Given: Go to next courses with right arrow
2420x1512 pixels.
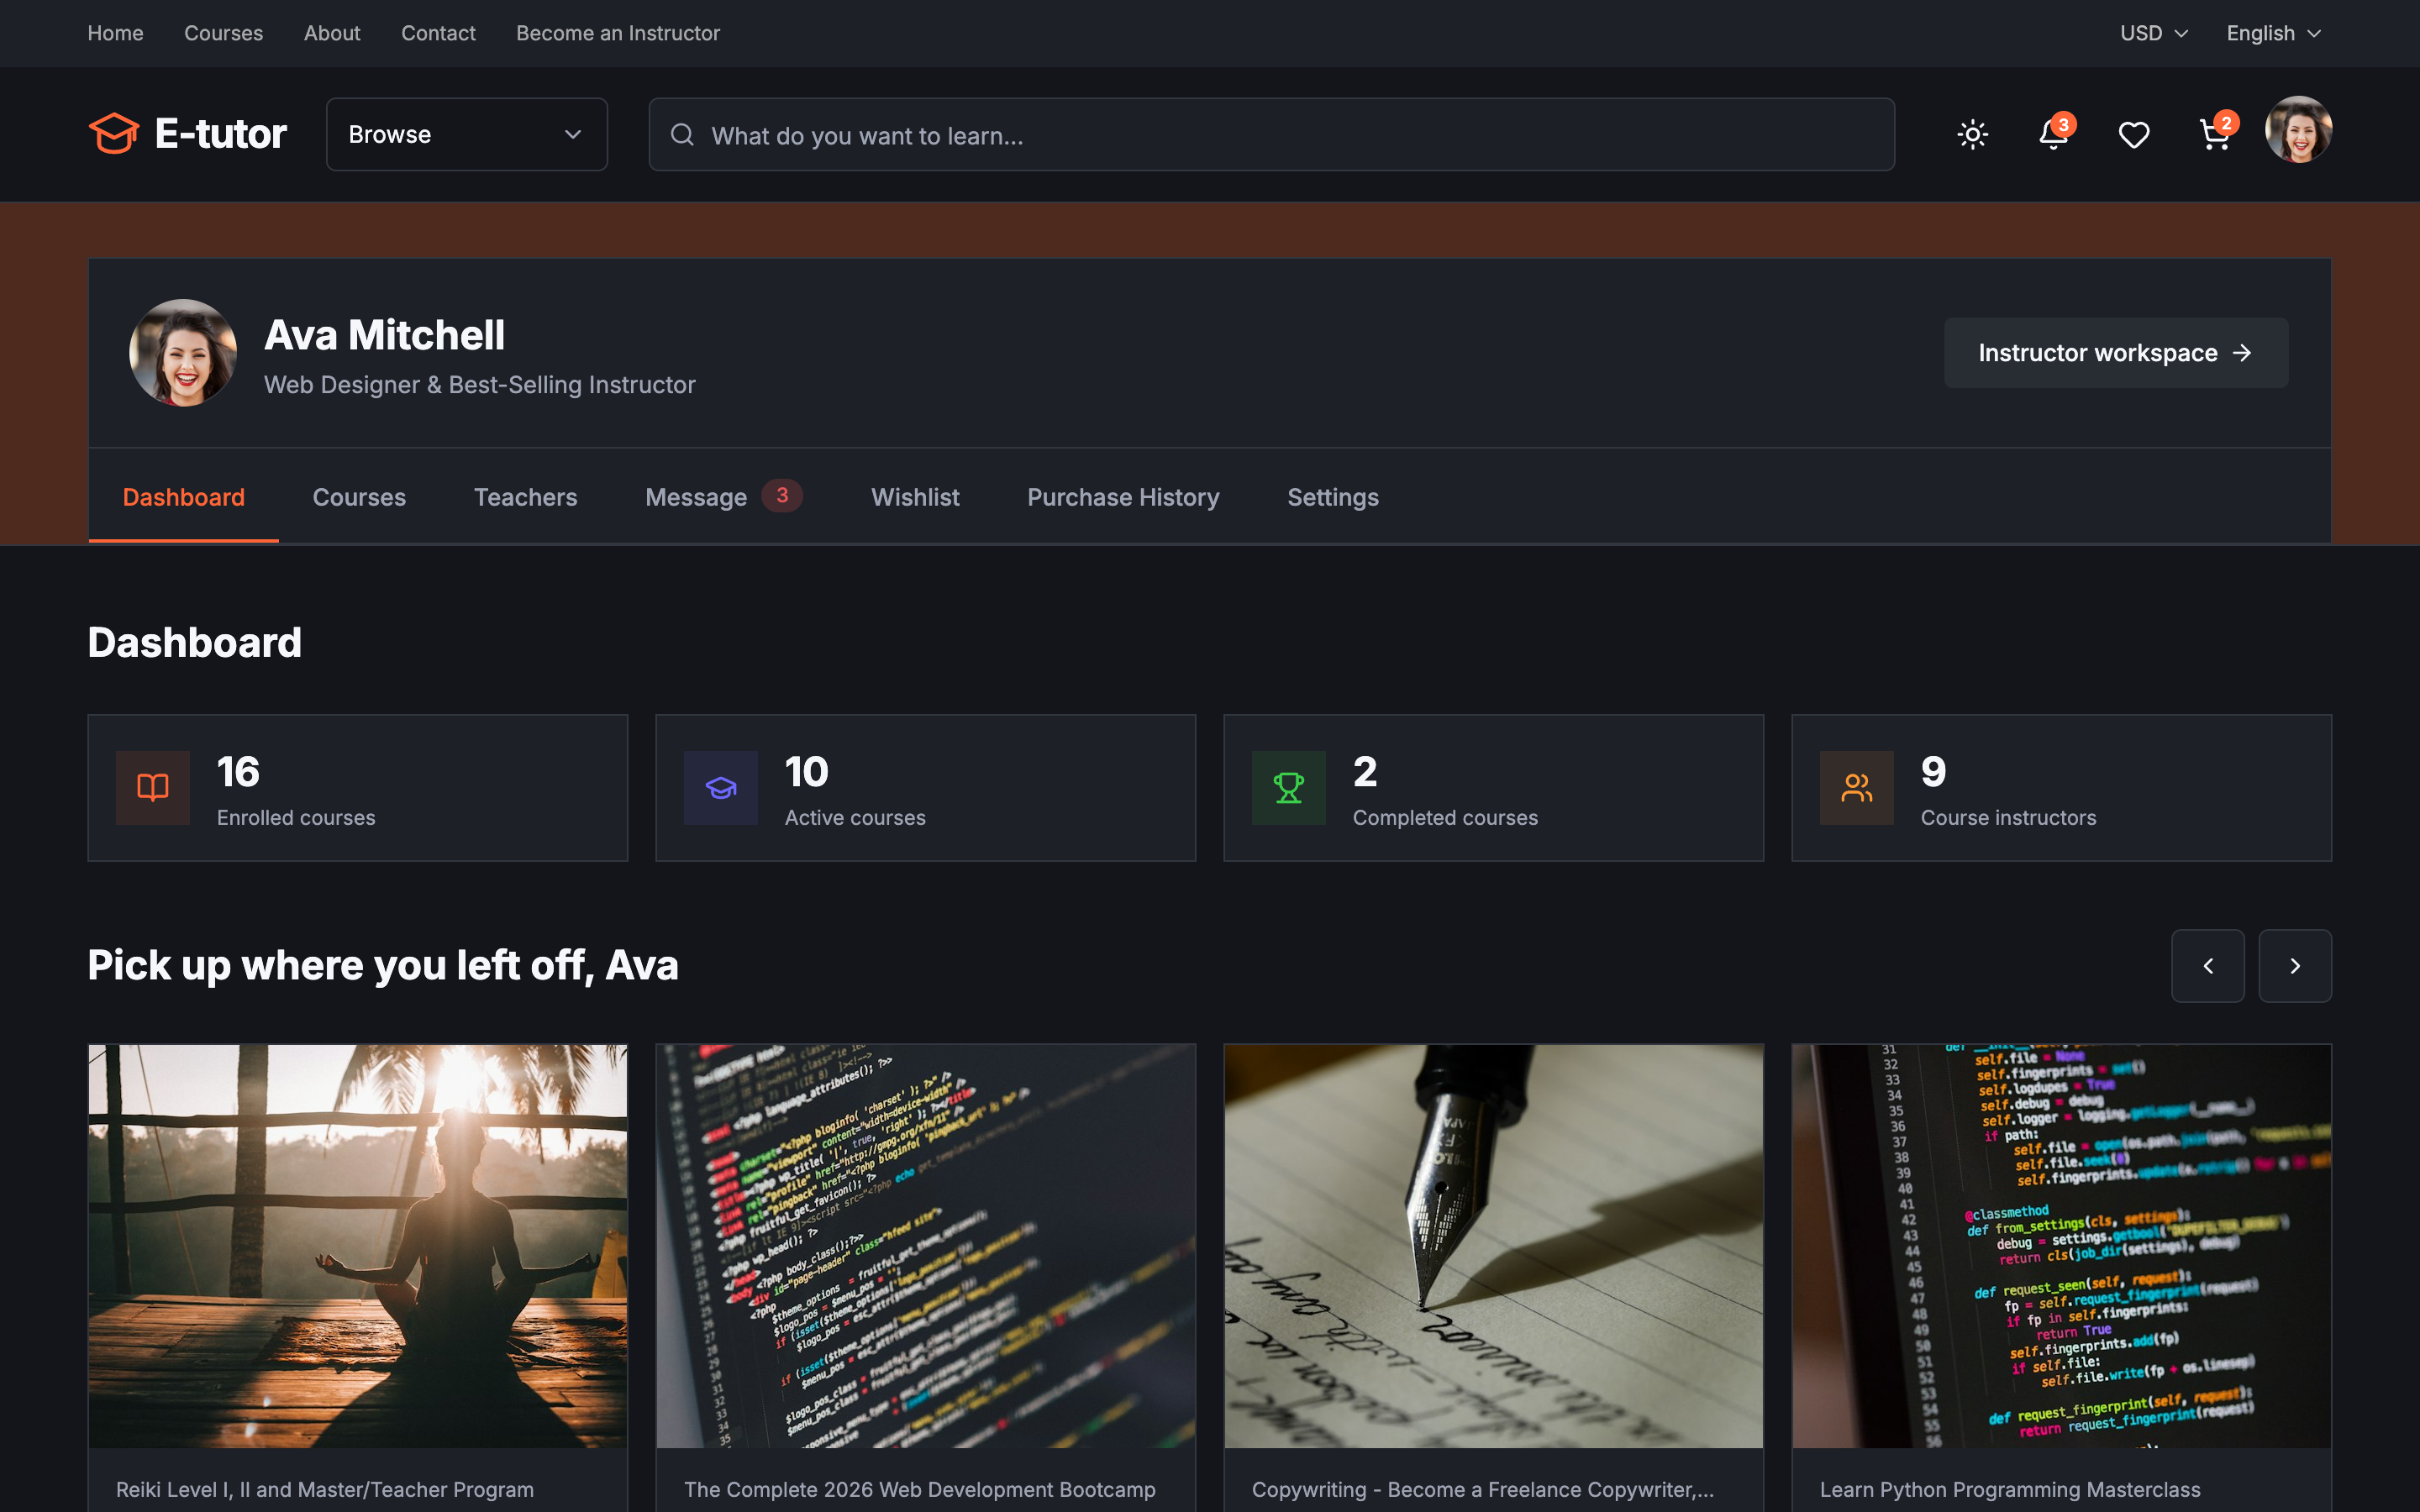Looking at the screenshot, I should [2295, 965].
